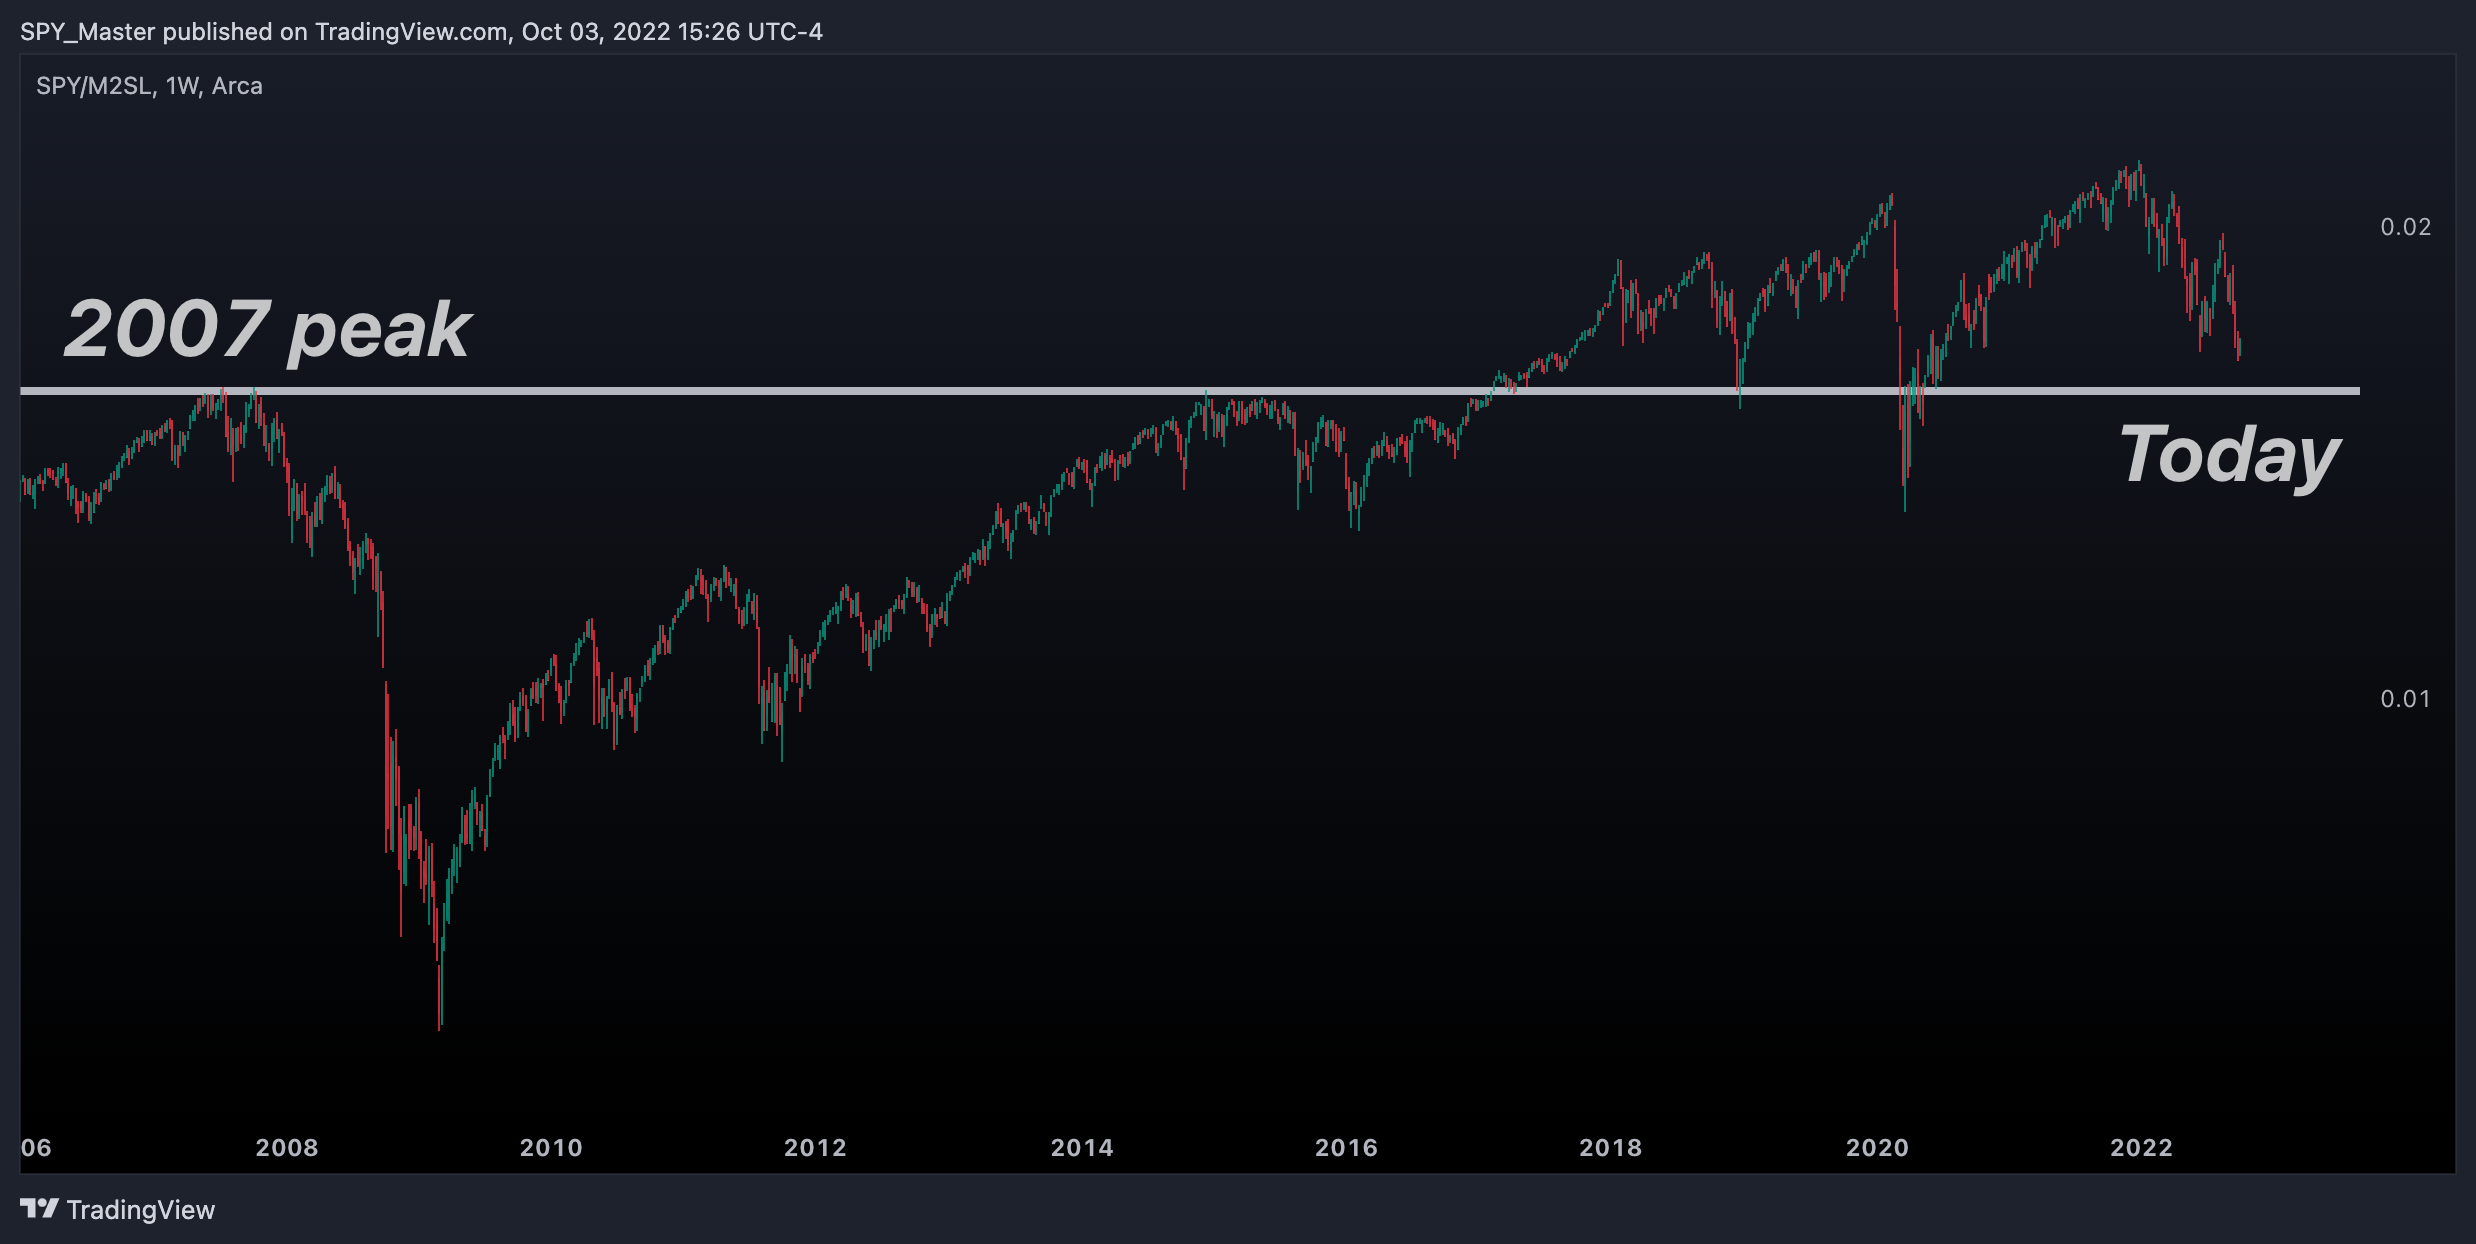Click the 0.02 price axis label
Screen dimensions: 2476x1244
tap(2405, 227)
